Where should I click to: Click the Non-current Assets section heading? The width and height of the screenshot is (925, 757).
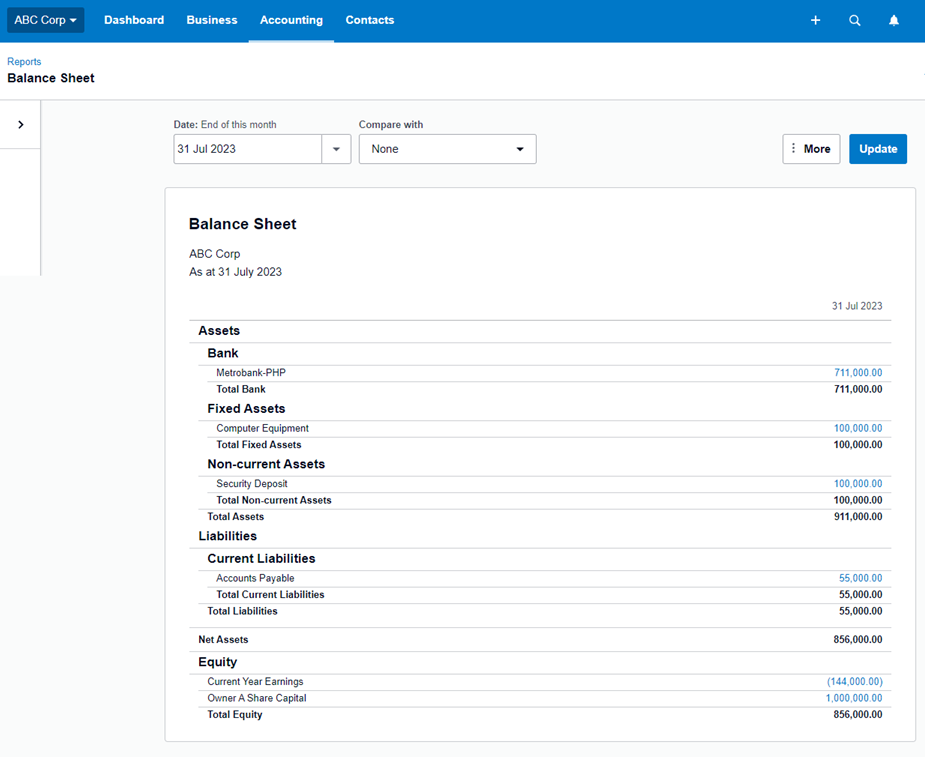[x=266, y=464]
